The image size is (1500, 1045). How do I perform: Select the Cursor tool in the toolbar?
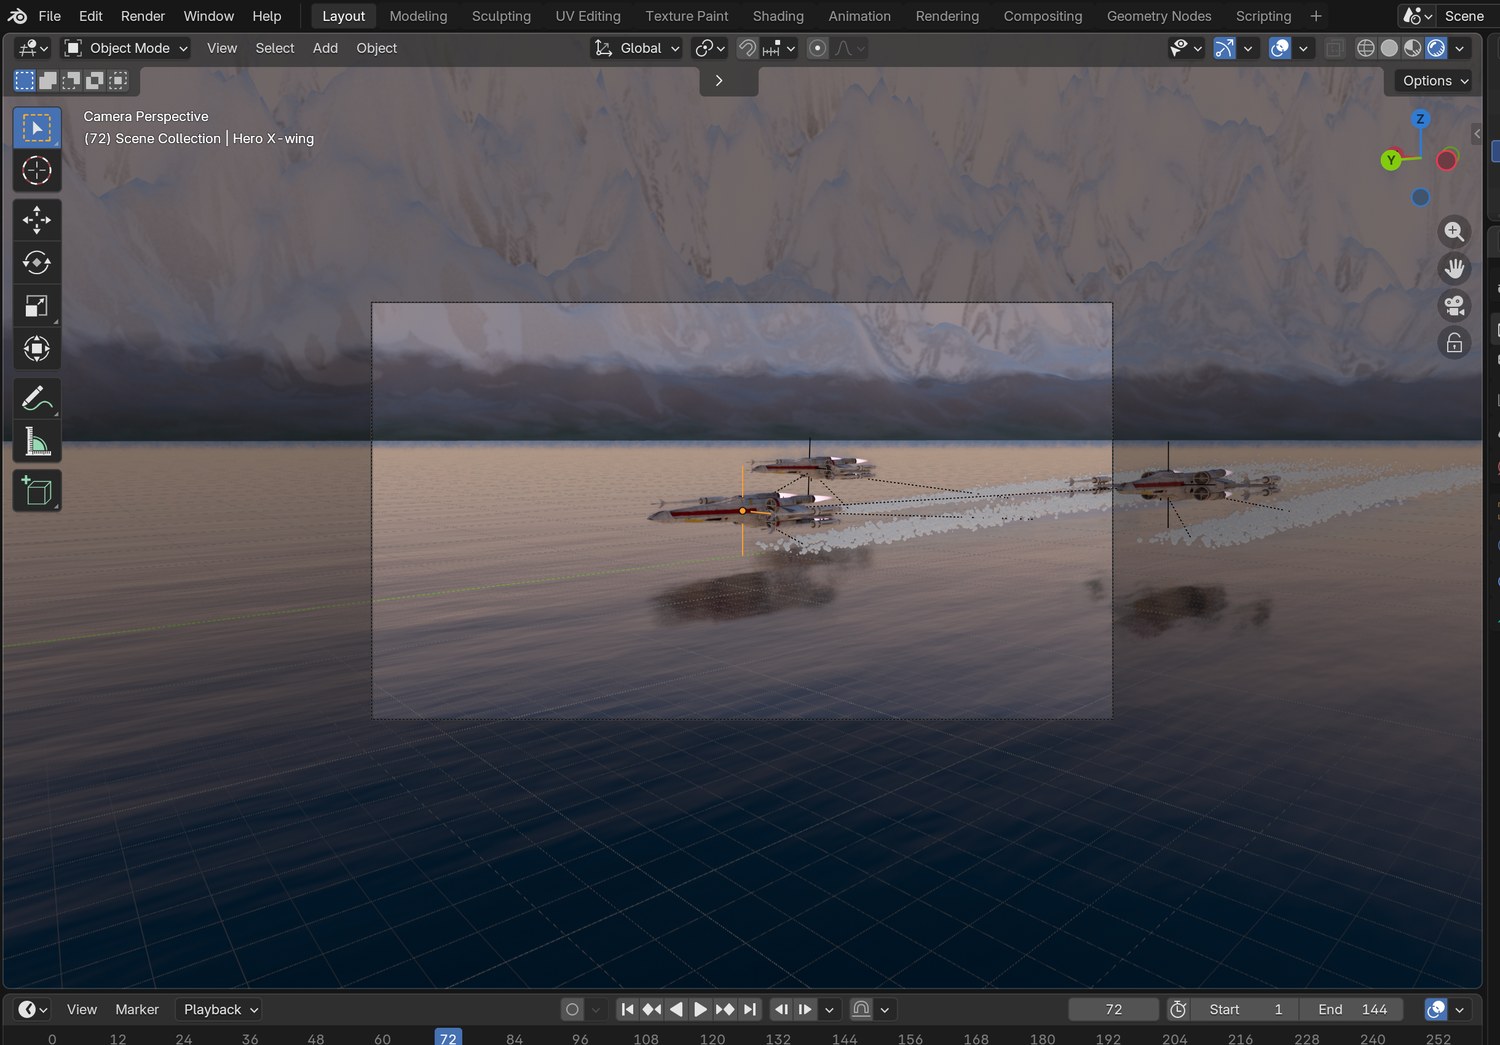tap(37, 171)
